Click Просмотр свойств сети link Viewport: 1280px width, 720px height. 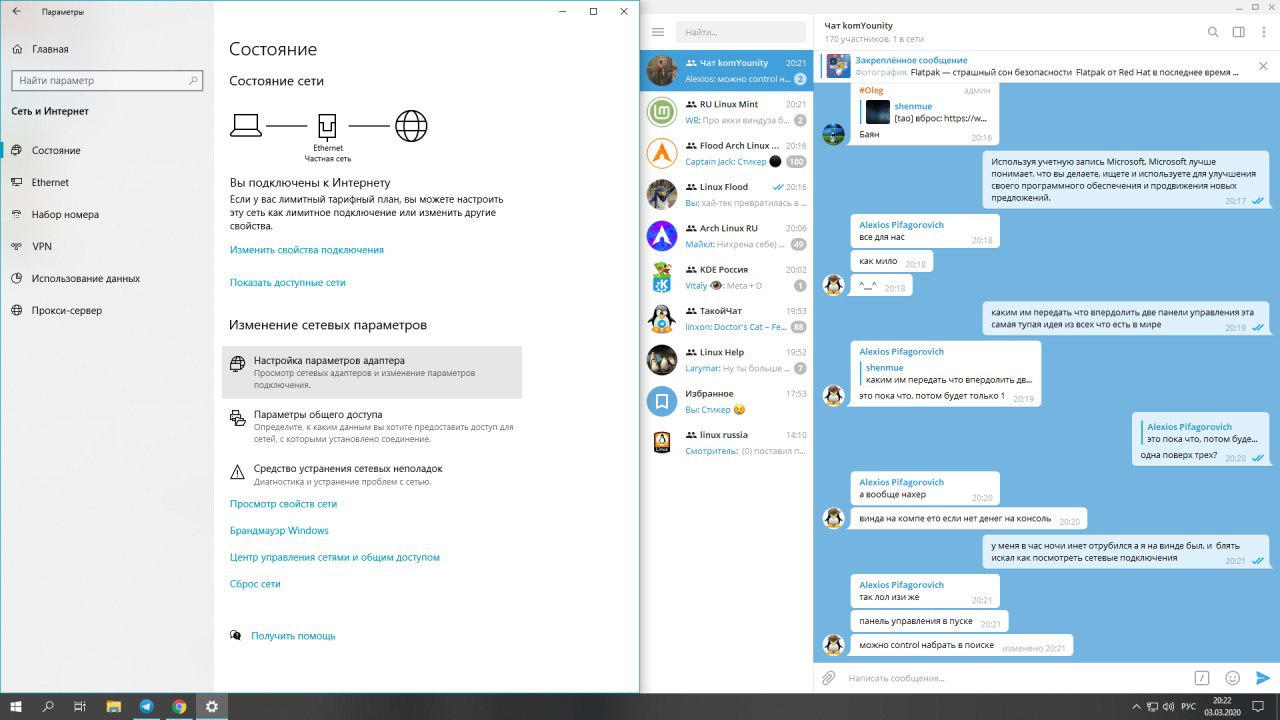(283, 504)
